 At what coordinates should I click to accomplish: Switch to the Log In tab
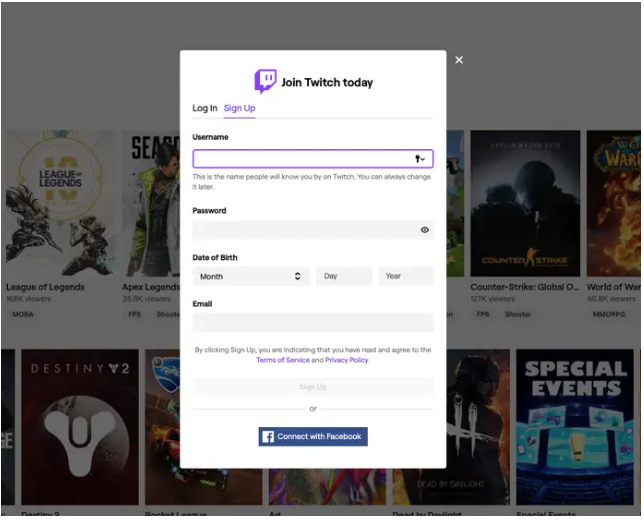(205, 108)
